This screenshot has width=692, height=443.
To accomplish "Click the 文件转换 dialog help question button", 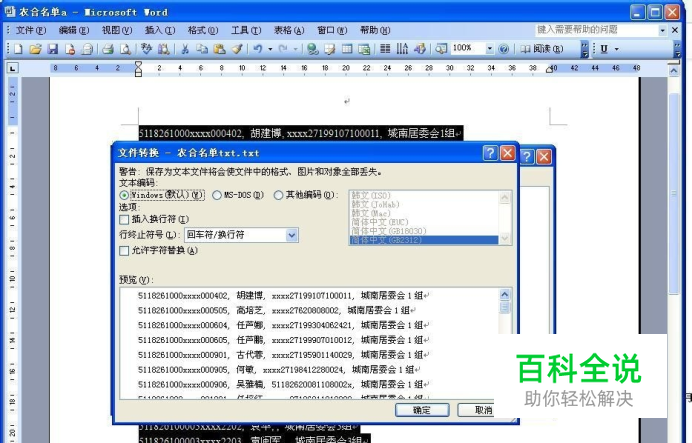I will point(490,153).
